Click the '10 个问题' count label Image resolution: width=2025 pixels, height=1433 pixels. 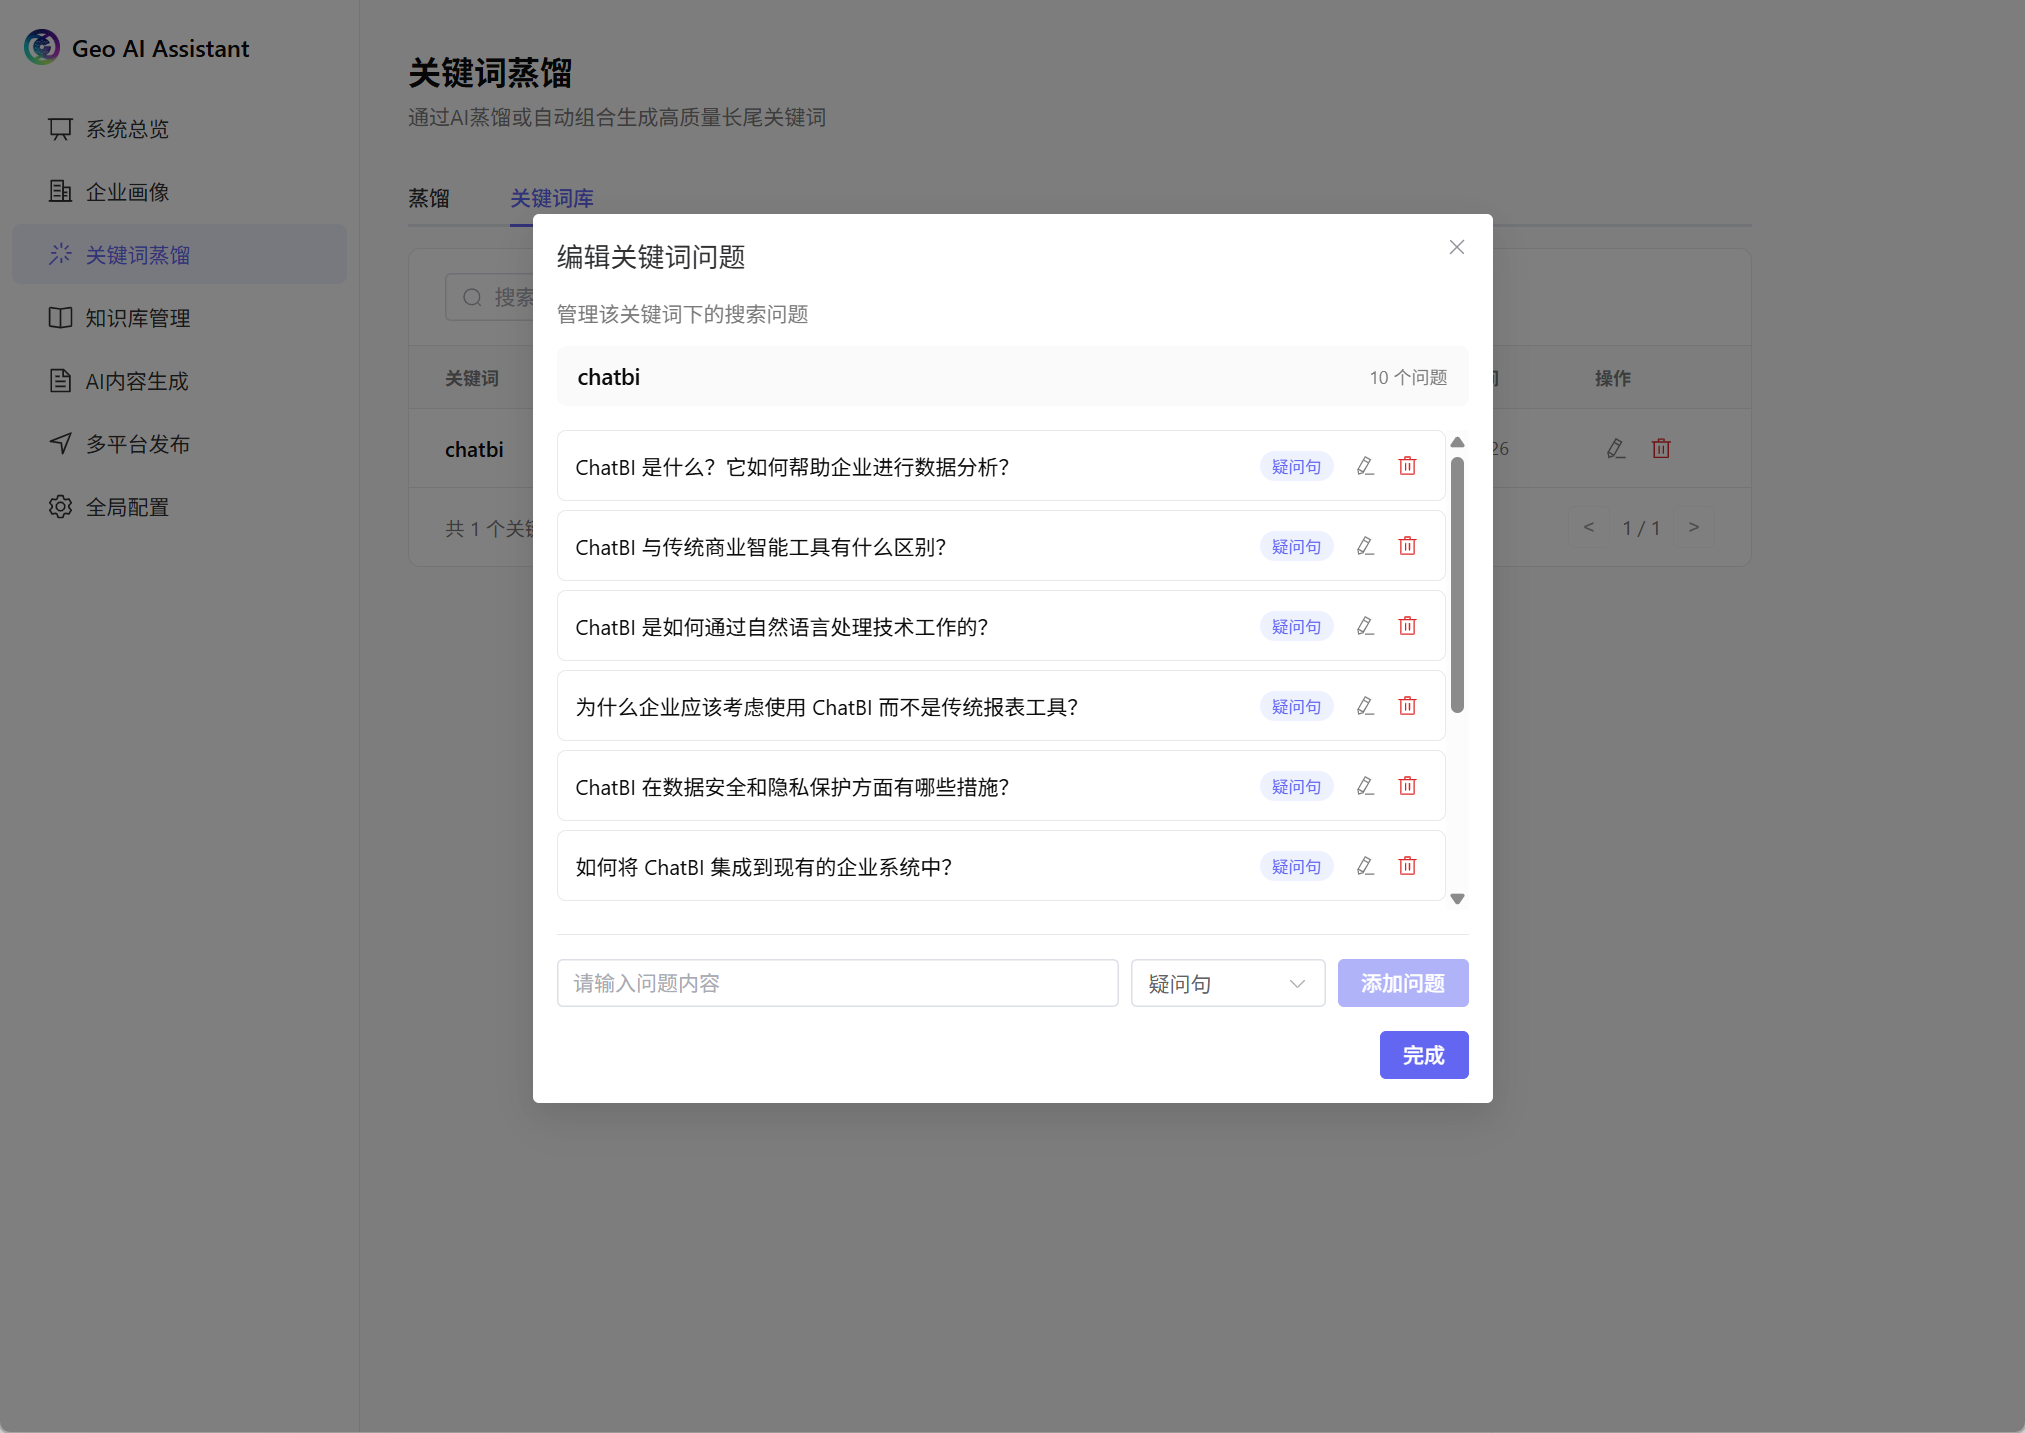(1408, 377)
